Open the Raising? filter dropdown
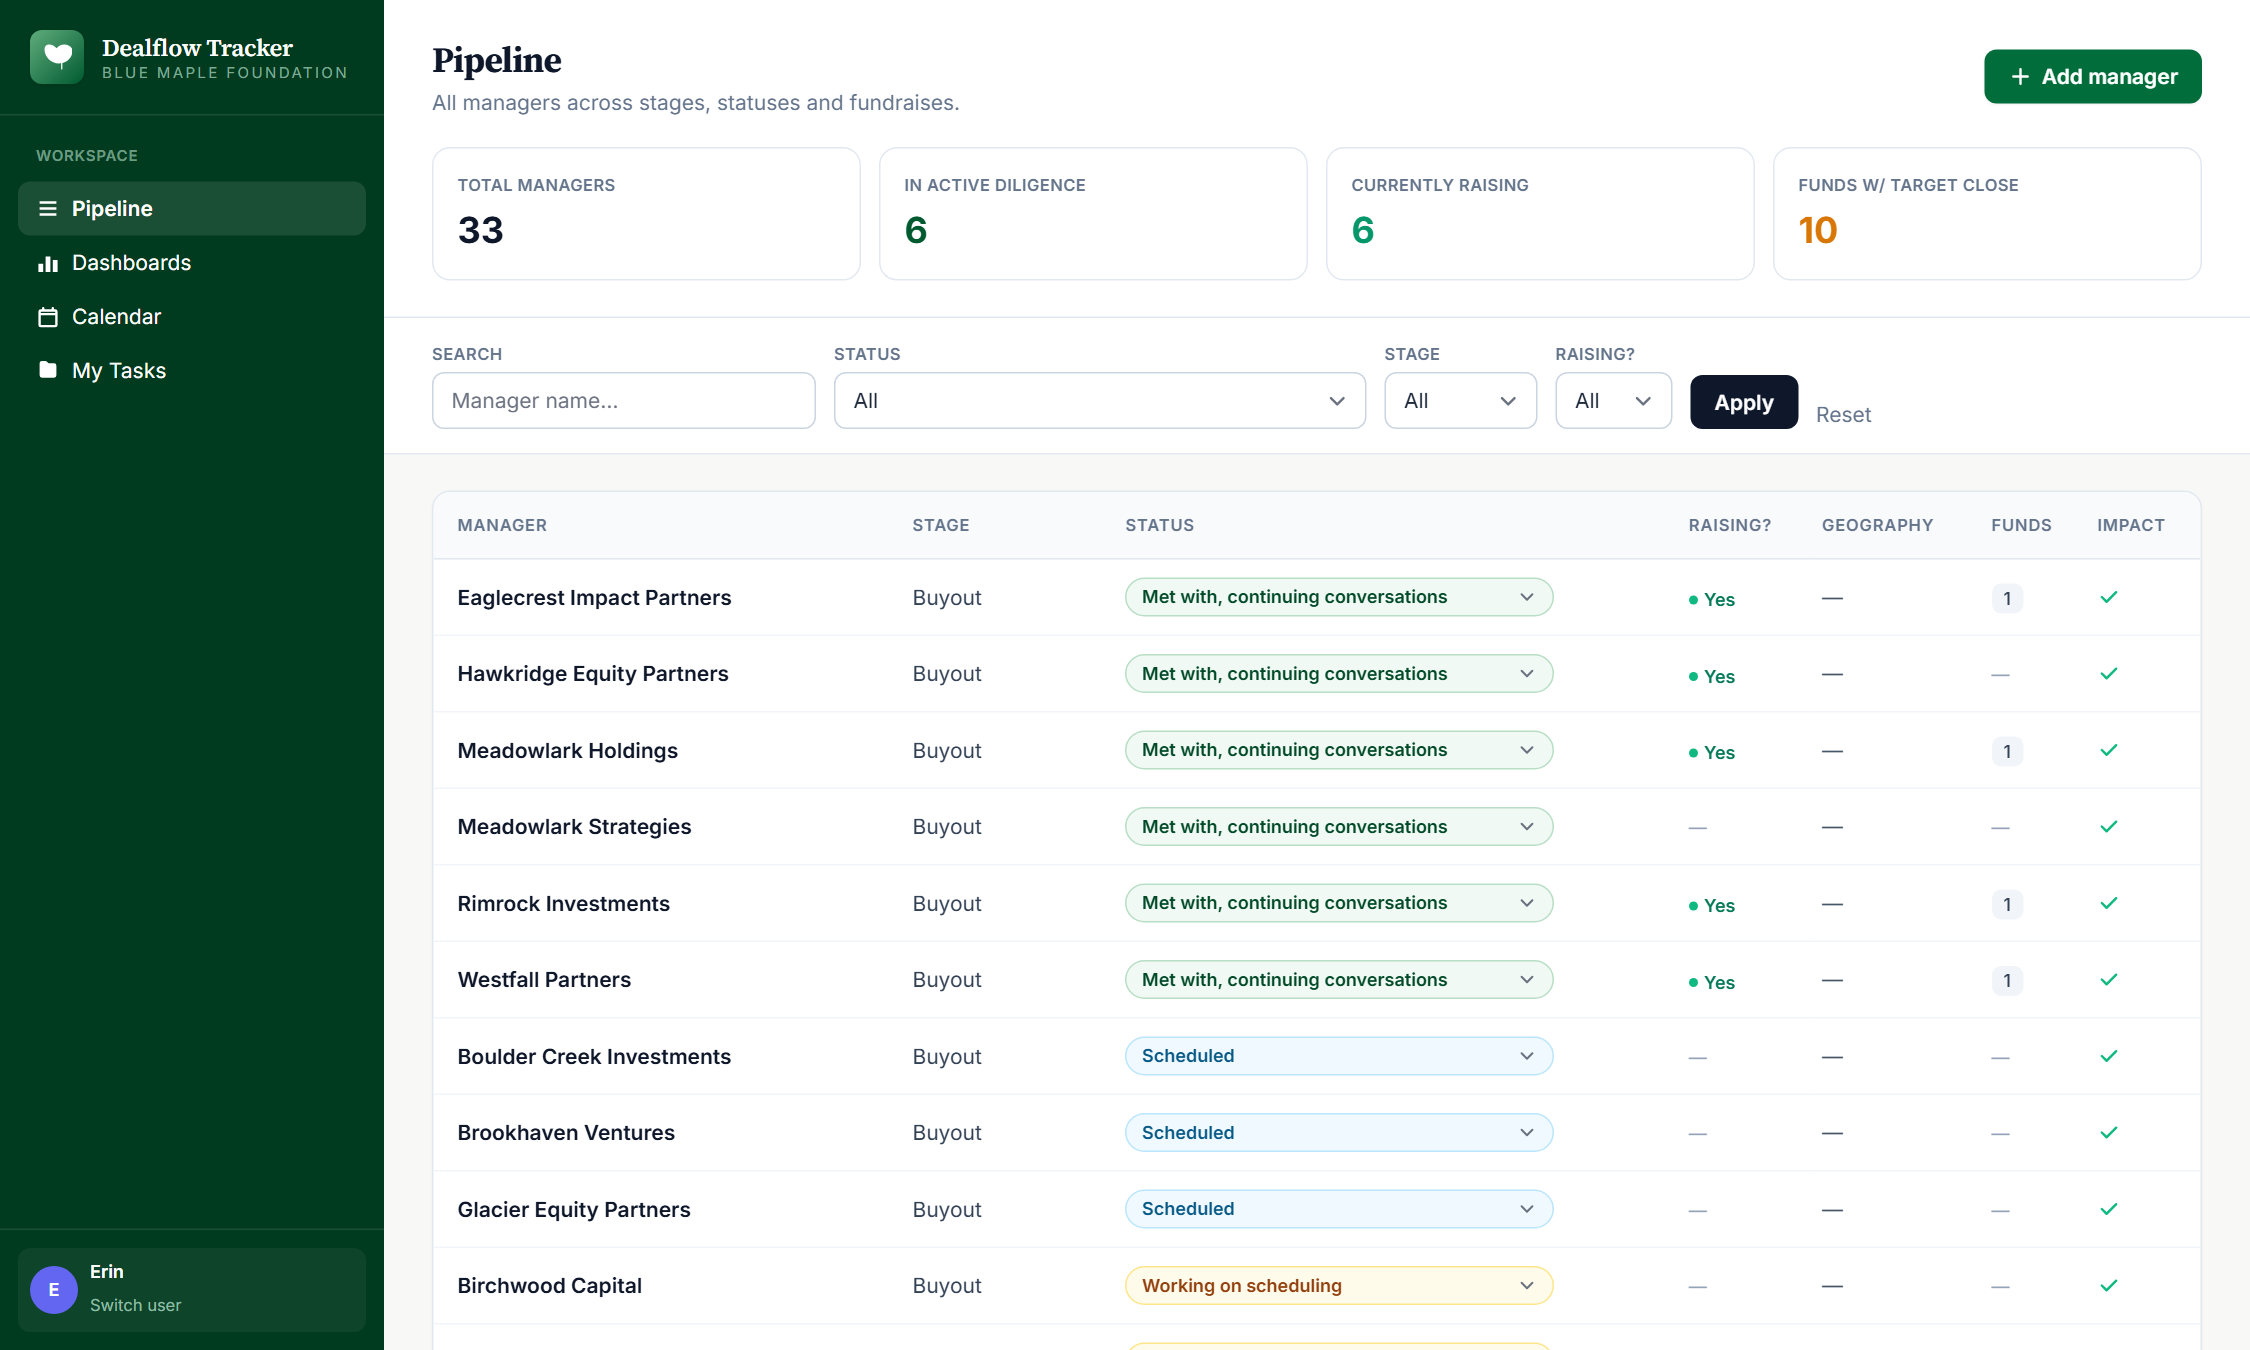This screenshot has width=2250, height=1350. point(1613,401)
